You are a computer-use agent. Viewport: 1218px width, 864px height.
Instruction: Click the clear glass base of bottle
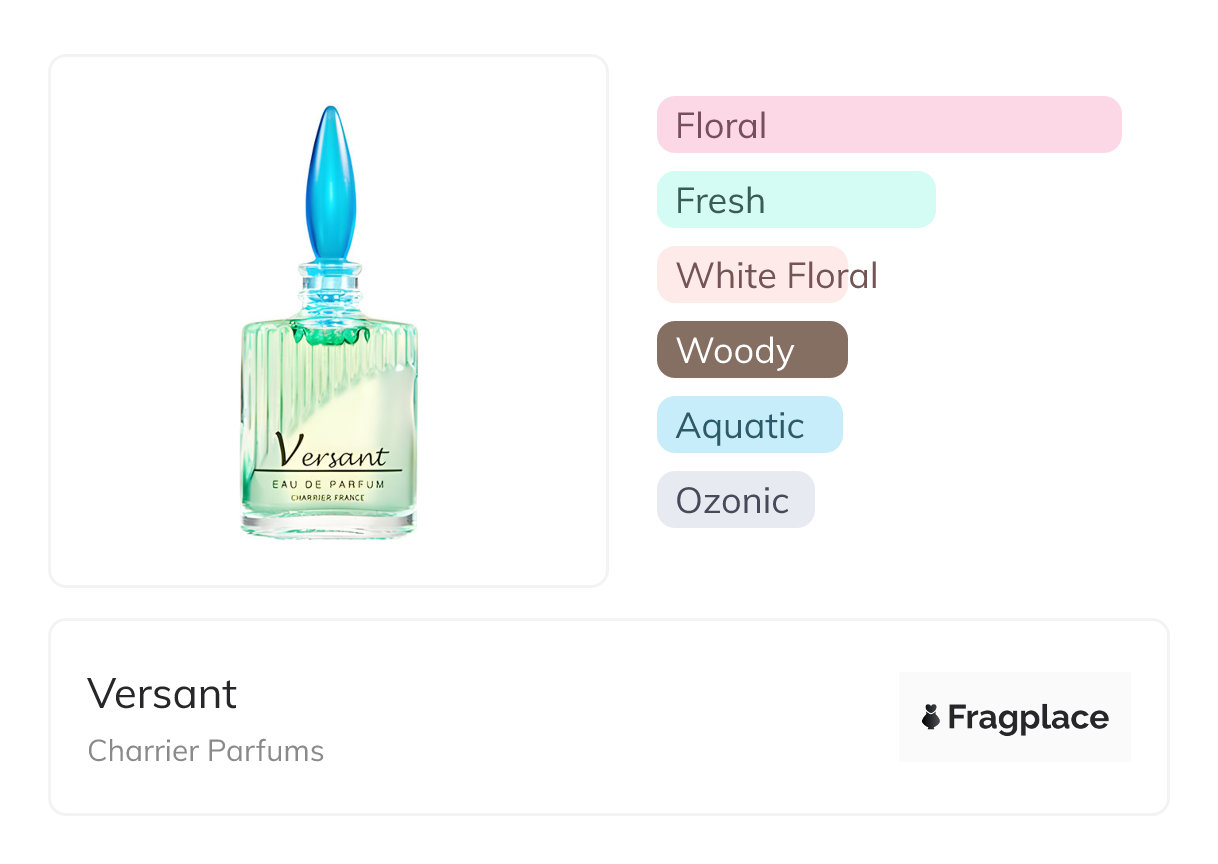[x=328, y=525]
